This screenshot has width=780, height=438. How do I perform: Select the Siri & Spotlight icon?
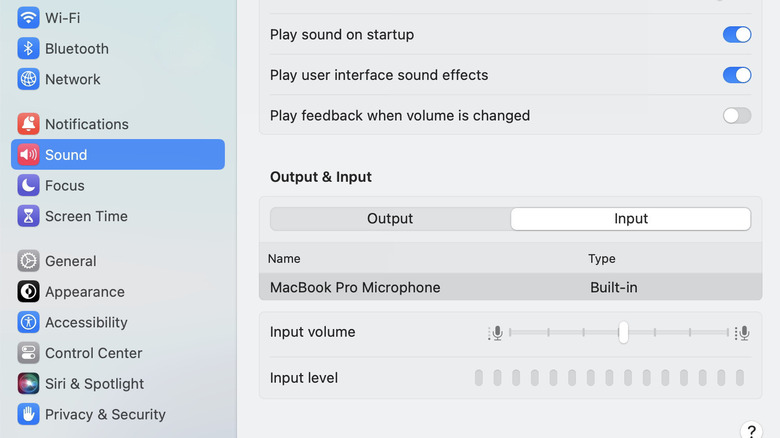click(28, 383)
